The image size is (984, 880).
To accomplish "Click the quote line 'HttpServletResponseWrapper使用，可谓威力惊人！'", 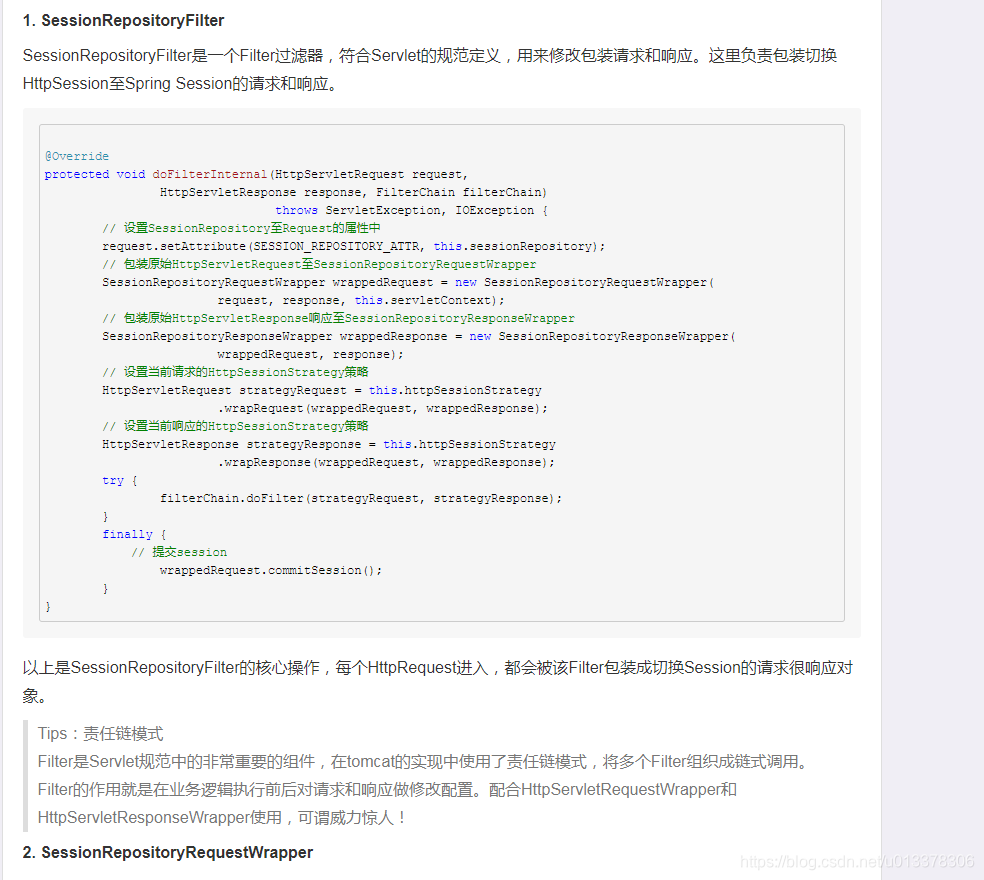I will click(x=222, y=817).
